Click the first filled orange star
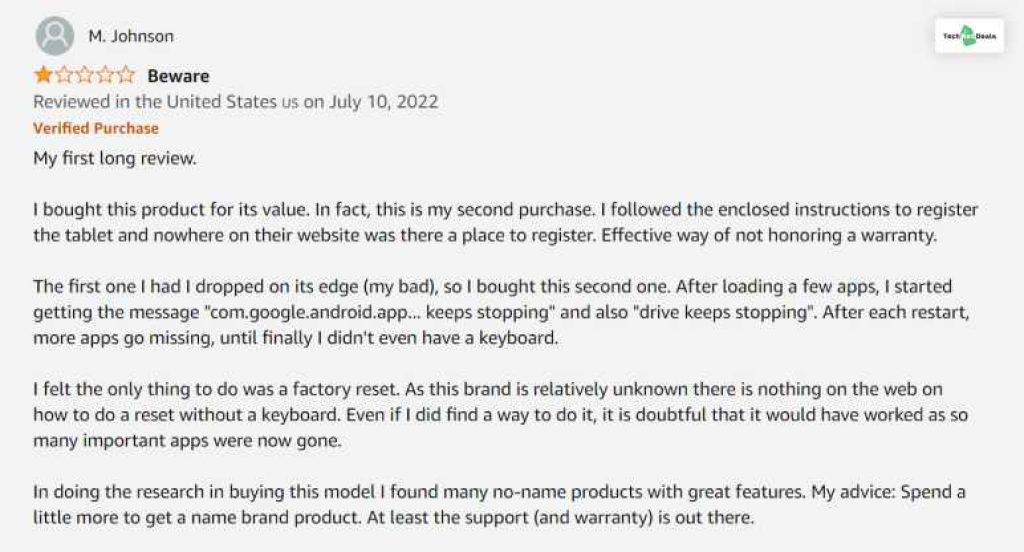 (x=43, y=75)
